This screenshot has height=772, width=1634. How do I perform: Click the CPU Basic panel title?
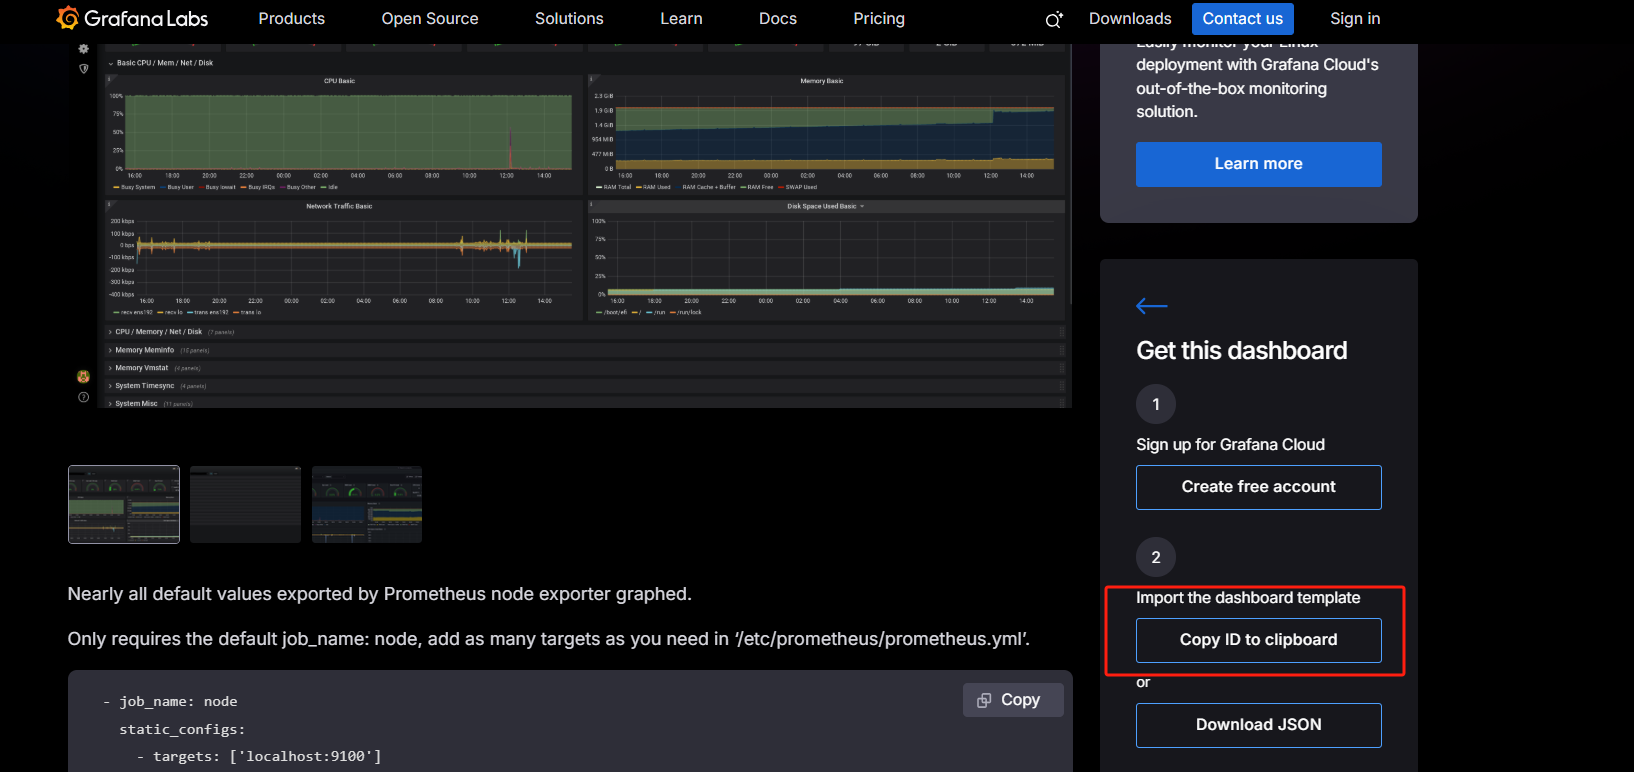(340, 81)
